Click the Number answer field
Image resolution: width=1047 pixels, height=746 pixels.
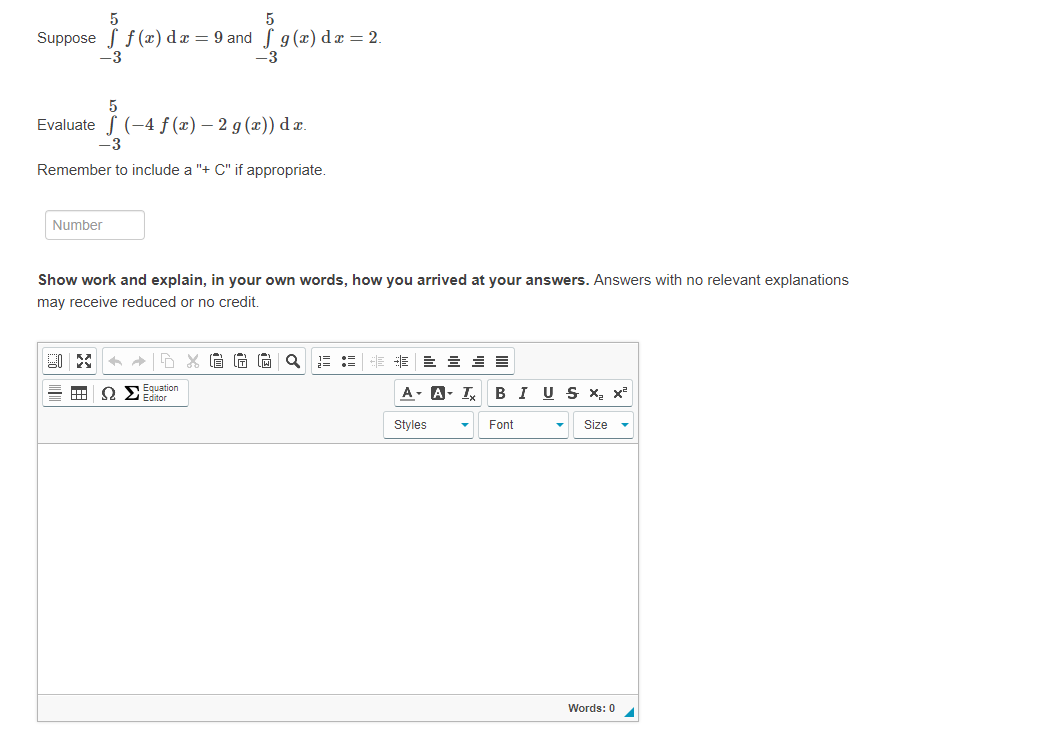tap(94, 224)
